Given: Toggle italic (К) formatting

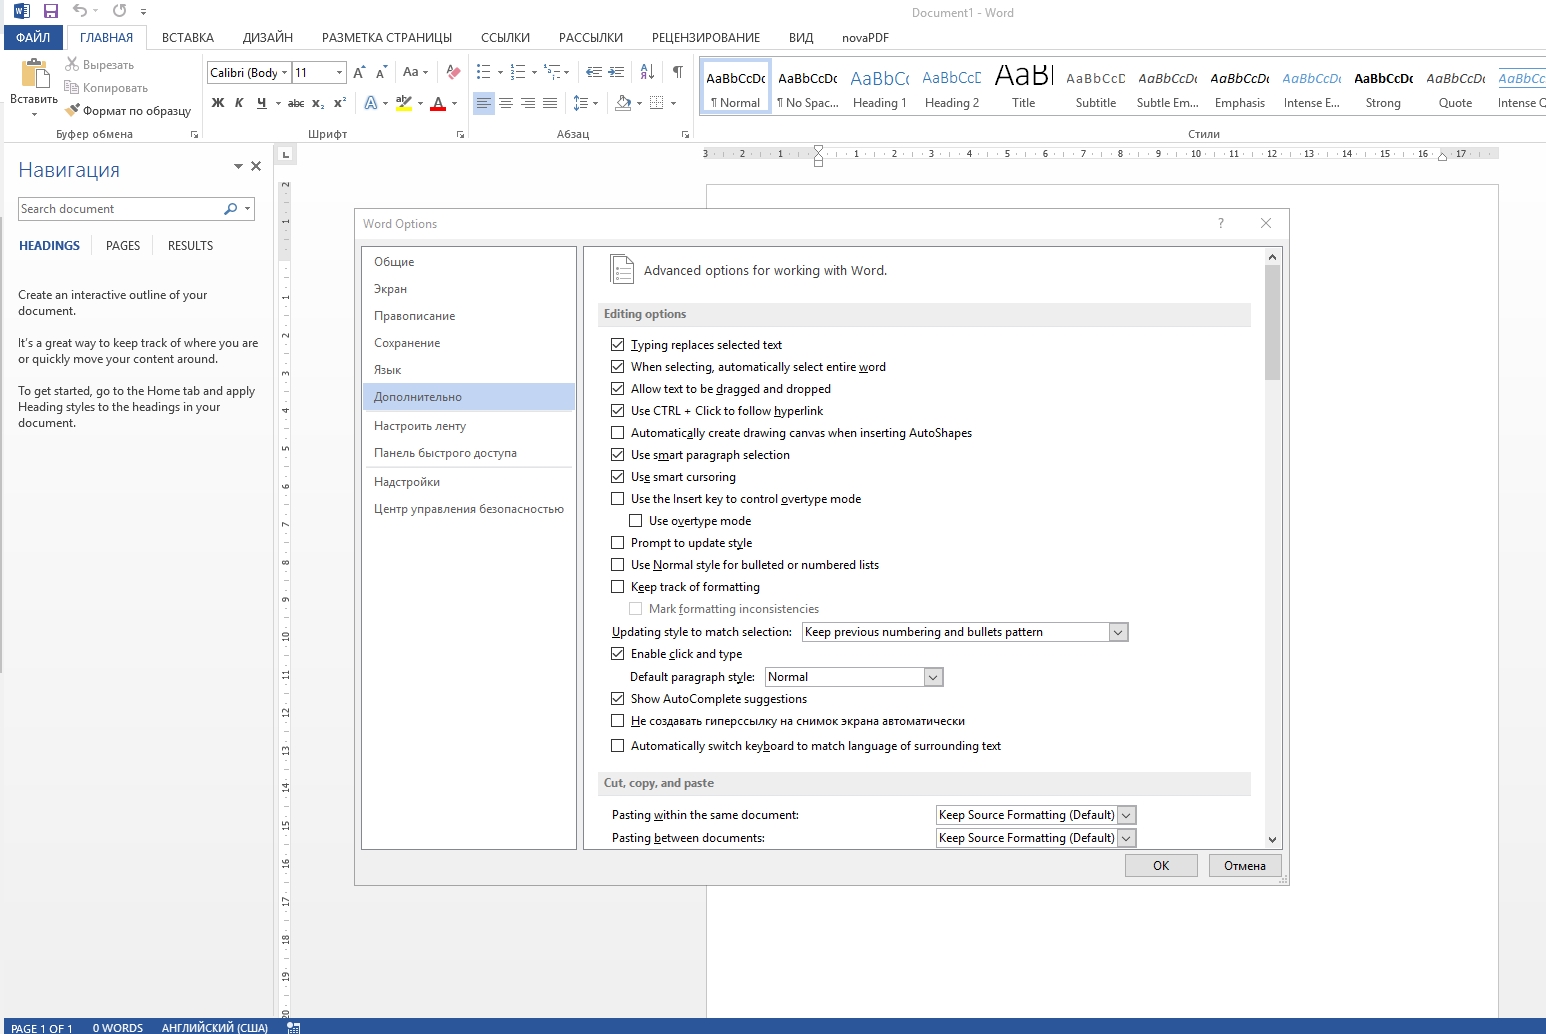Looking at the screenshot, I should click(x=239, y=103).
